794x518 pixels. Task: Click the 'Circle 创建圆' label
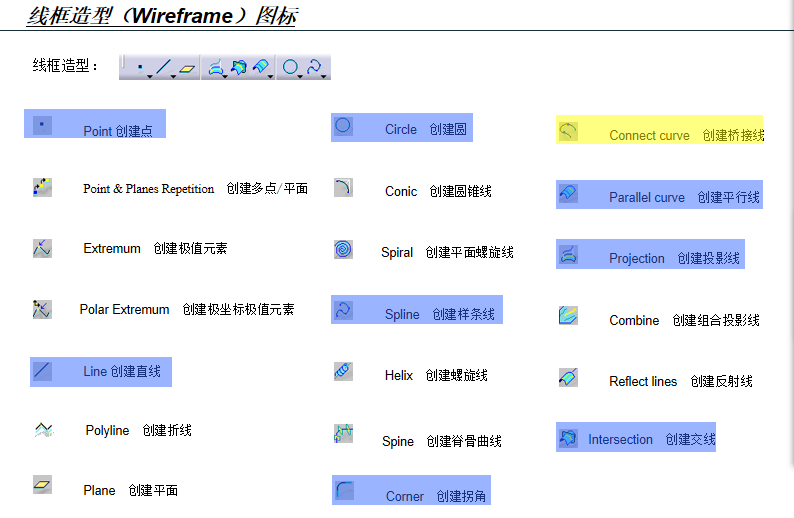point(426,130)
